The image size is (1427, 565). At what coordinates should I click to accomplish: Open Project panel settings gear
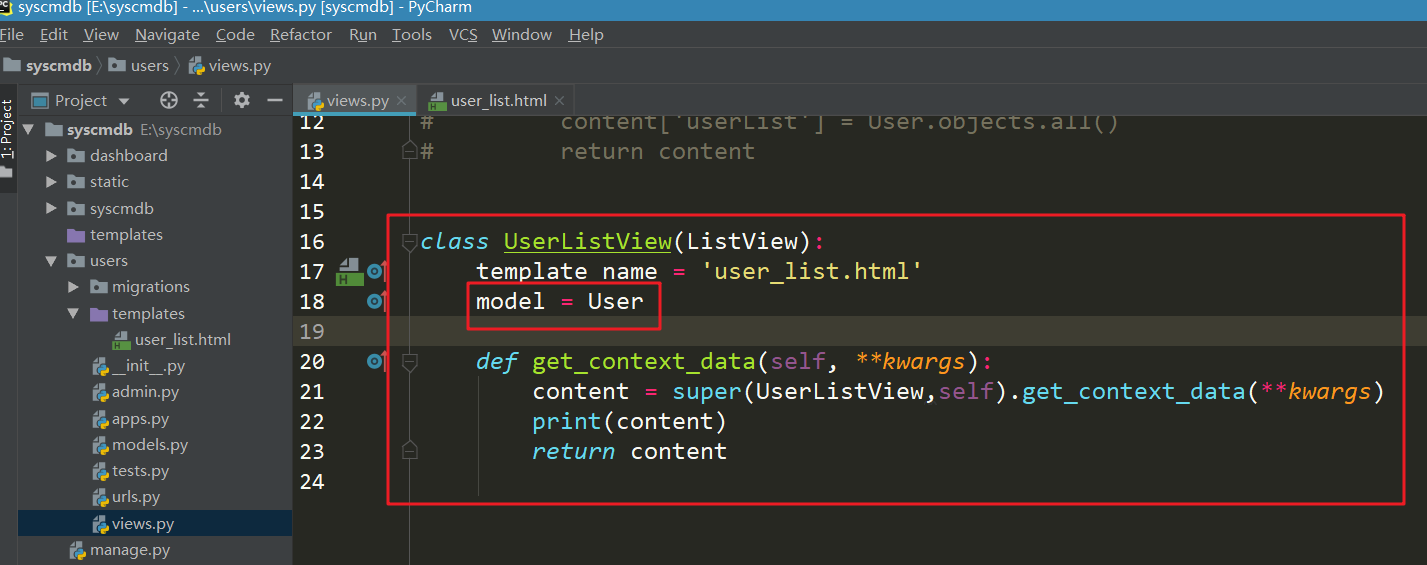(x=242, y=100)
